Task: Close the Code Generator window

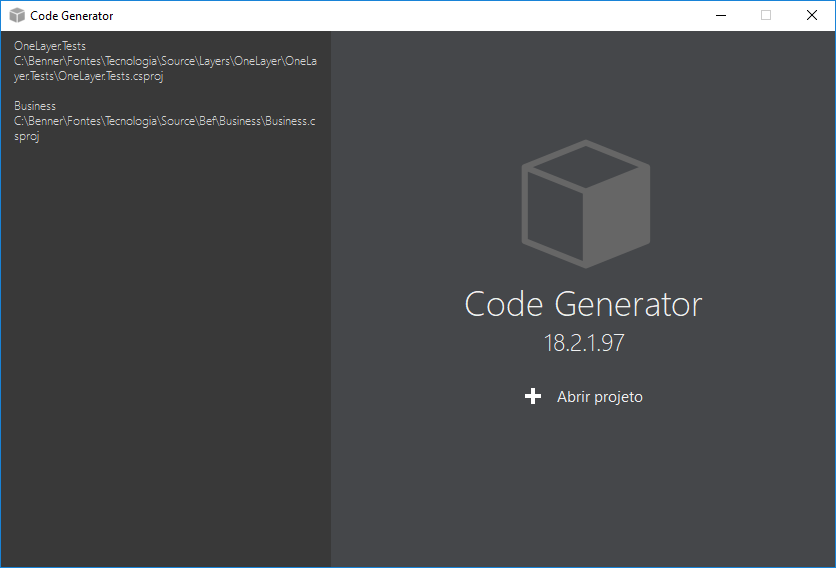Action: [x=812, y=16]
